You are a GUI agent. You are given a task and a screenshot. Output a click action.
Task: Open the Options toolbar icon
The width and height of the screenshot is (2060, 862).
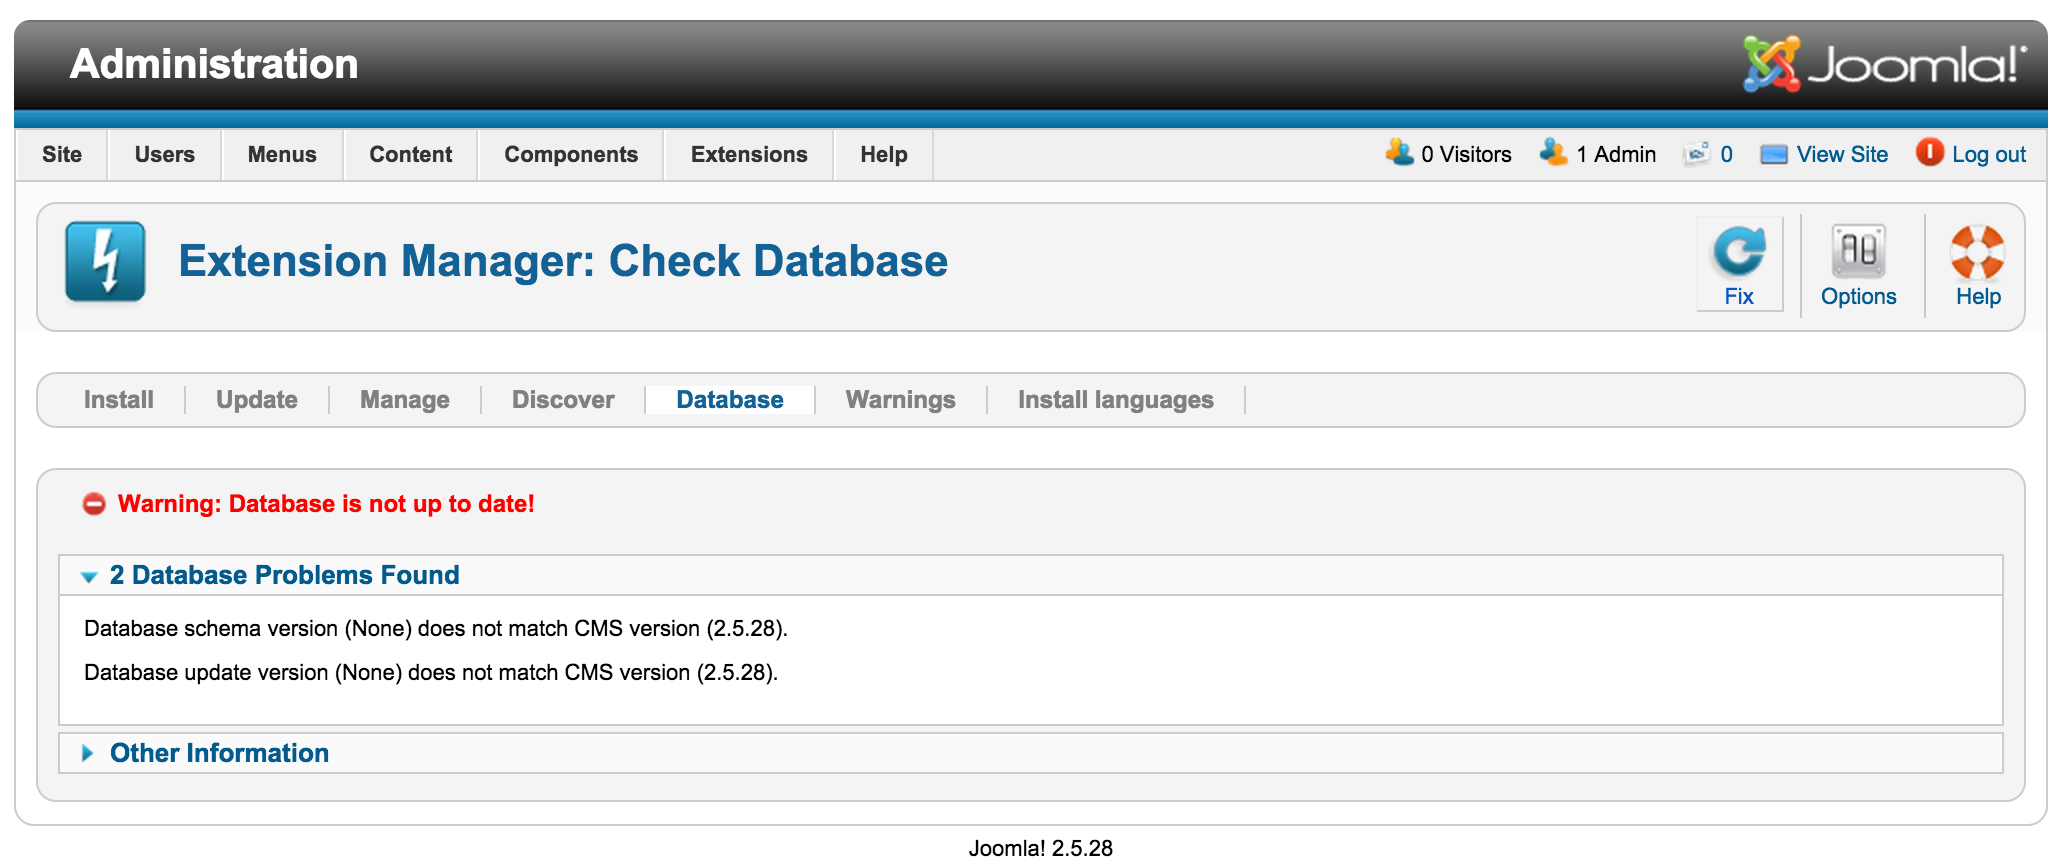pyautogui.click(x=1857, y=251)
